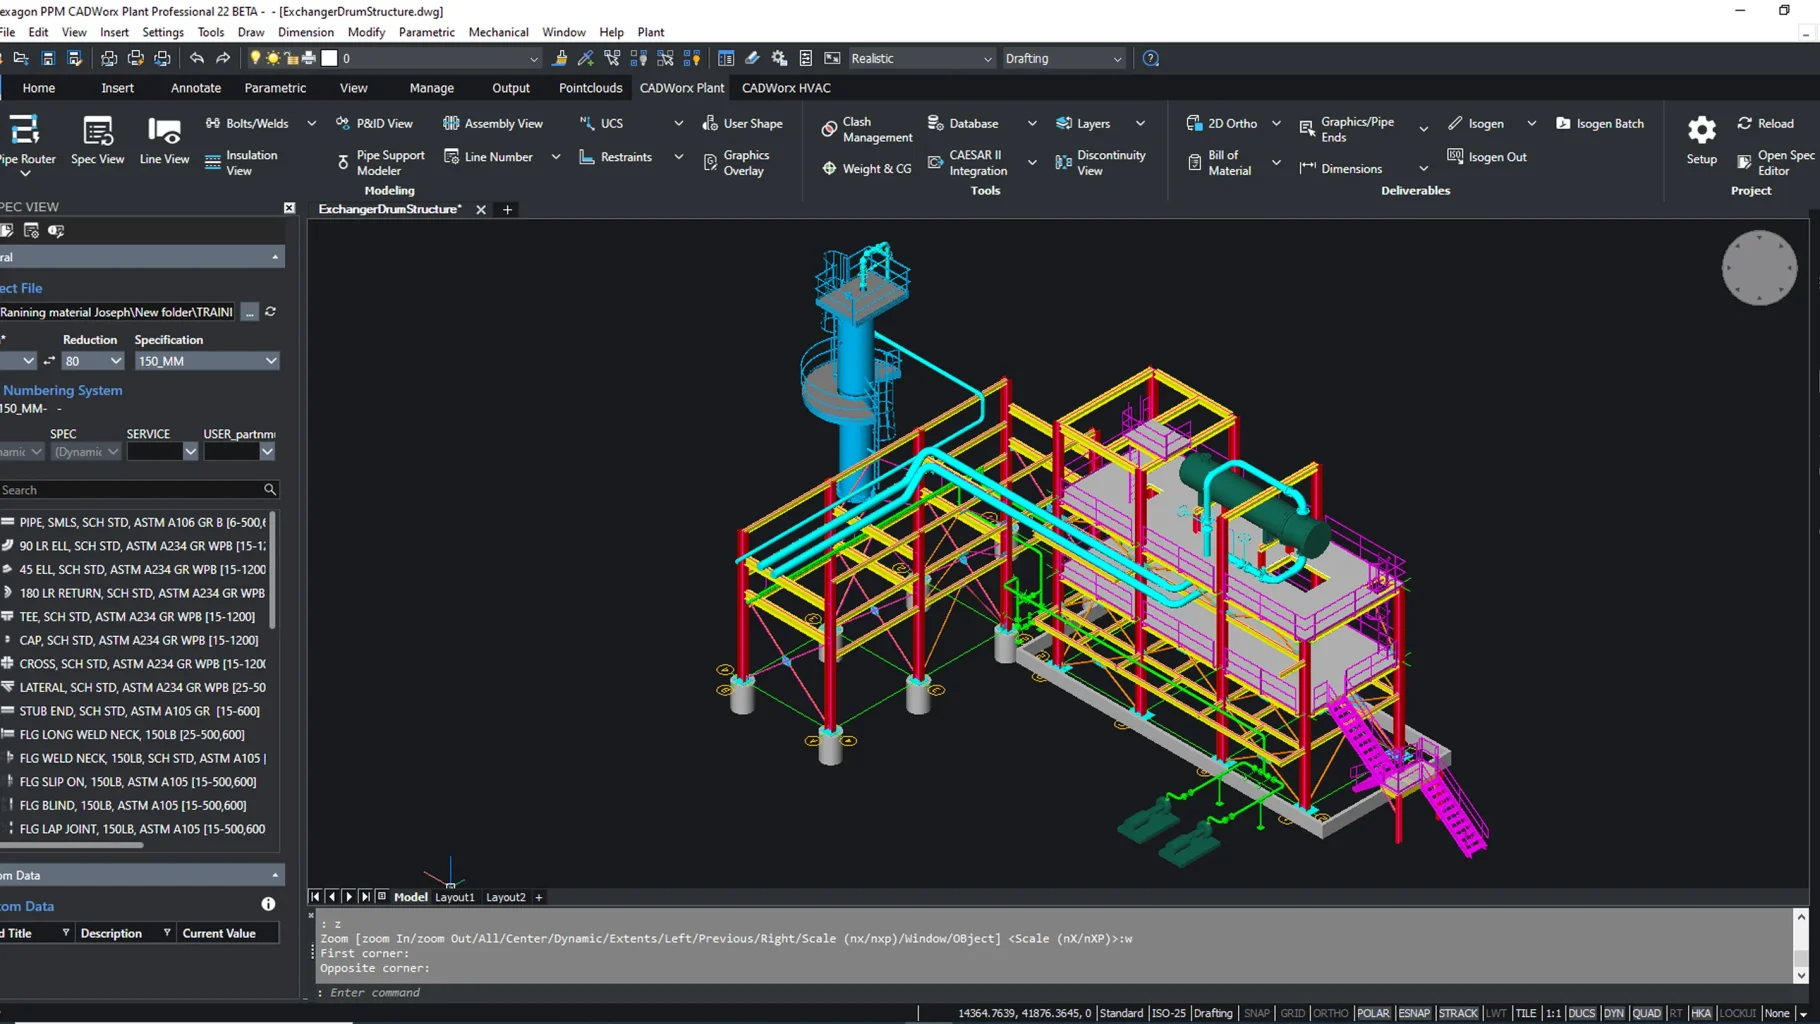Expand the Layers dropdown arrow

(1140, 123)
